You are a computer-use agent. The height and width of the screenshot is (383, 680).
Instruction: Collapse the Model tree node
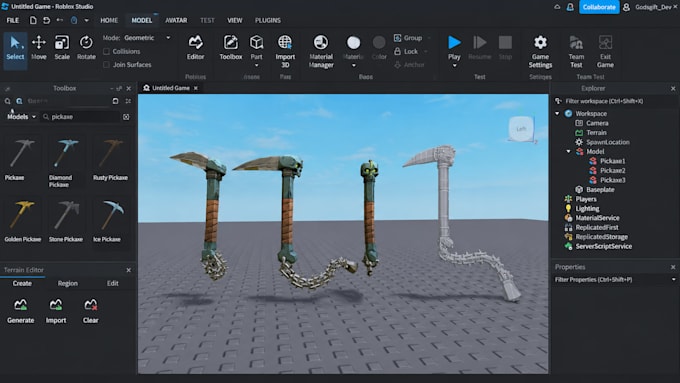(569, 151)
